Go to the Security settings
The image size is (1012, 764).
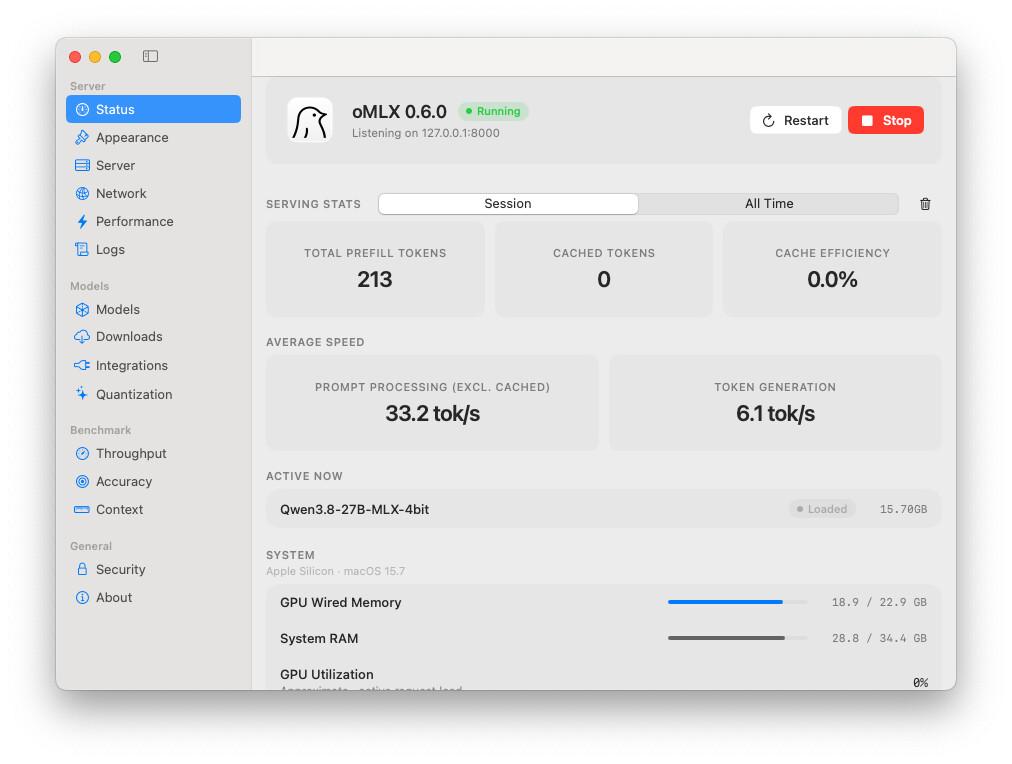tap(154, 569)
